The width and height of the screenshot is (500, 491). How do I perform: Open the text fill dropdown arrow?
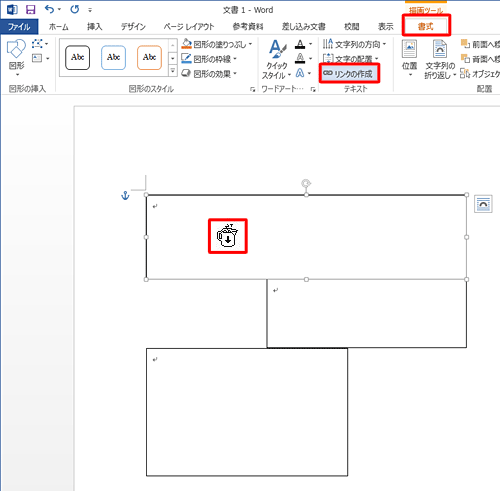coord(311,44)
